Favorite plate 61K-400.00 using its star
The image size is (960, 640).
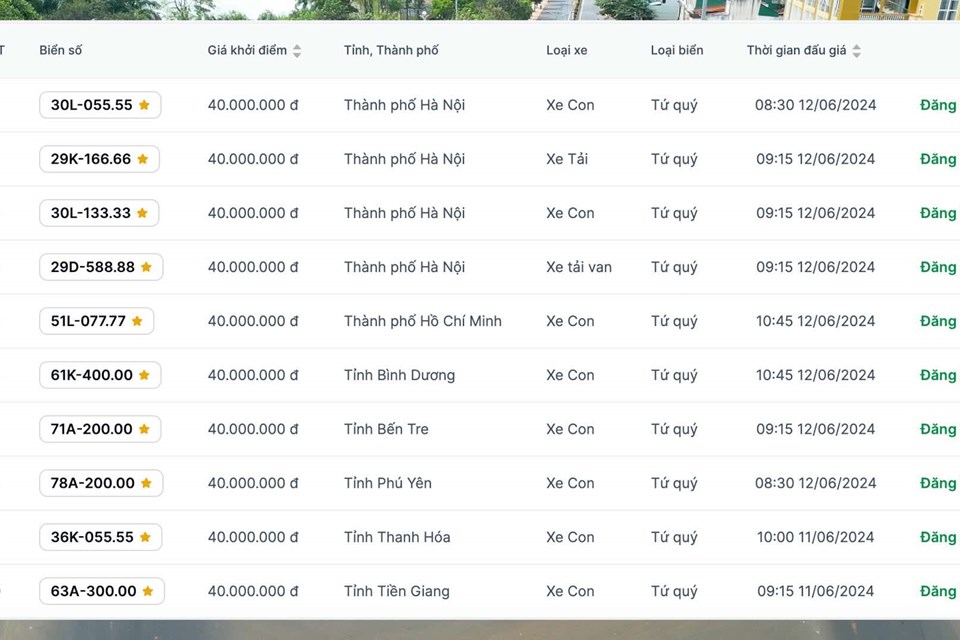[144, 375]
